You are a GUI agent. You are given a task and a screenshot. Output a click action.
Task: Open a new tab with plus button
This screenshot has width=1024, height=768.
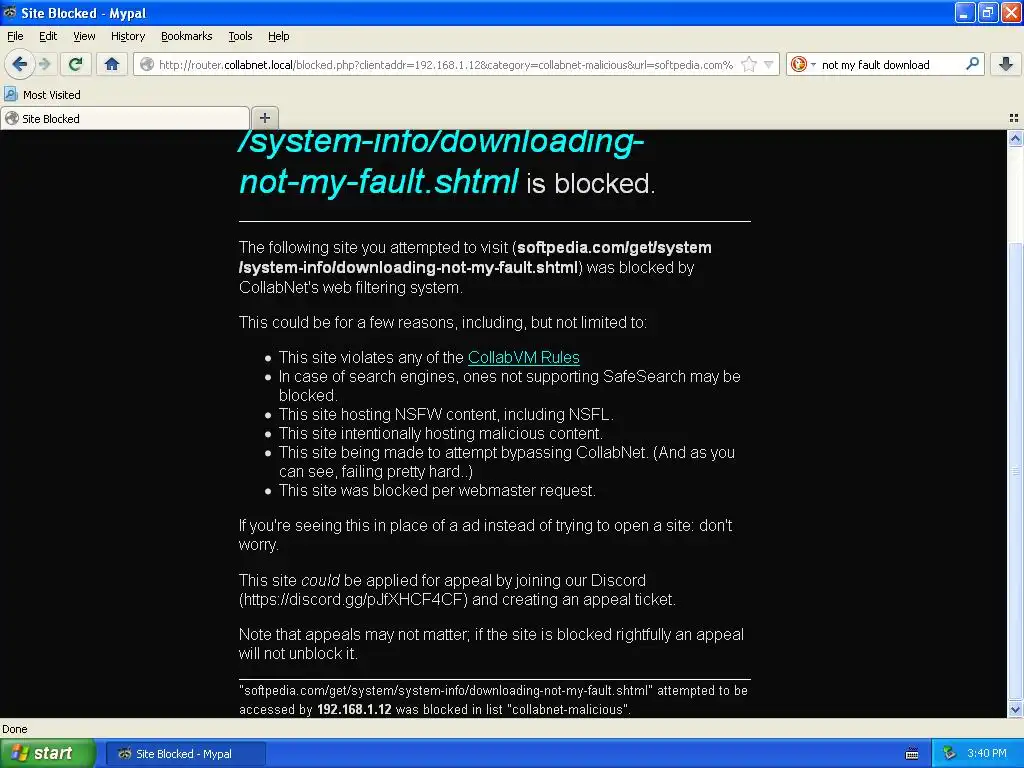[264, 118]
